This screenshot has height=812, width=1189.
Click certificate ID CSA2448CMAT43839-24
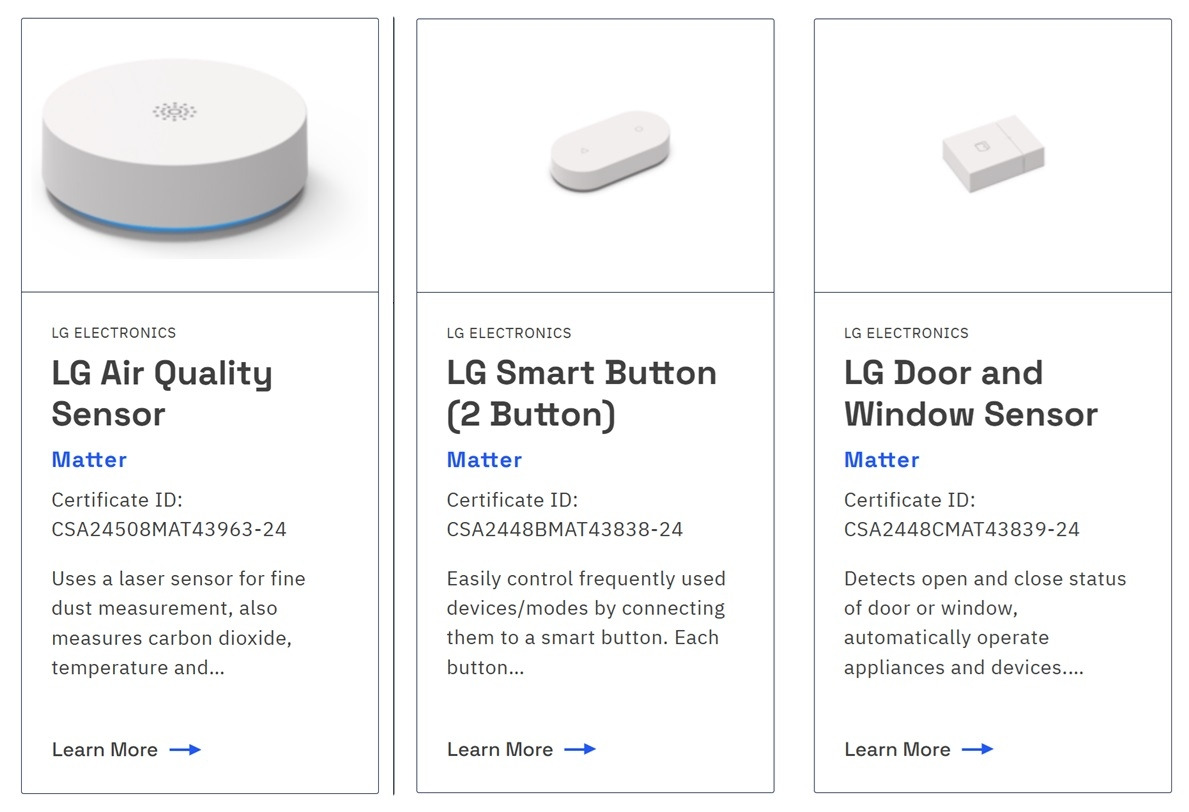coord(961,529)
